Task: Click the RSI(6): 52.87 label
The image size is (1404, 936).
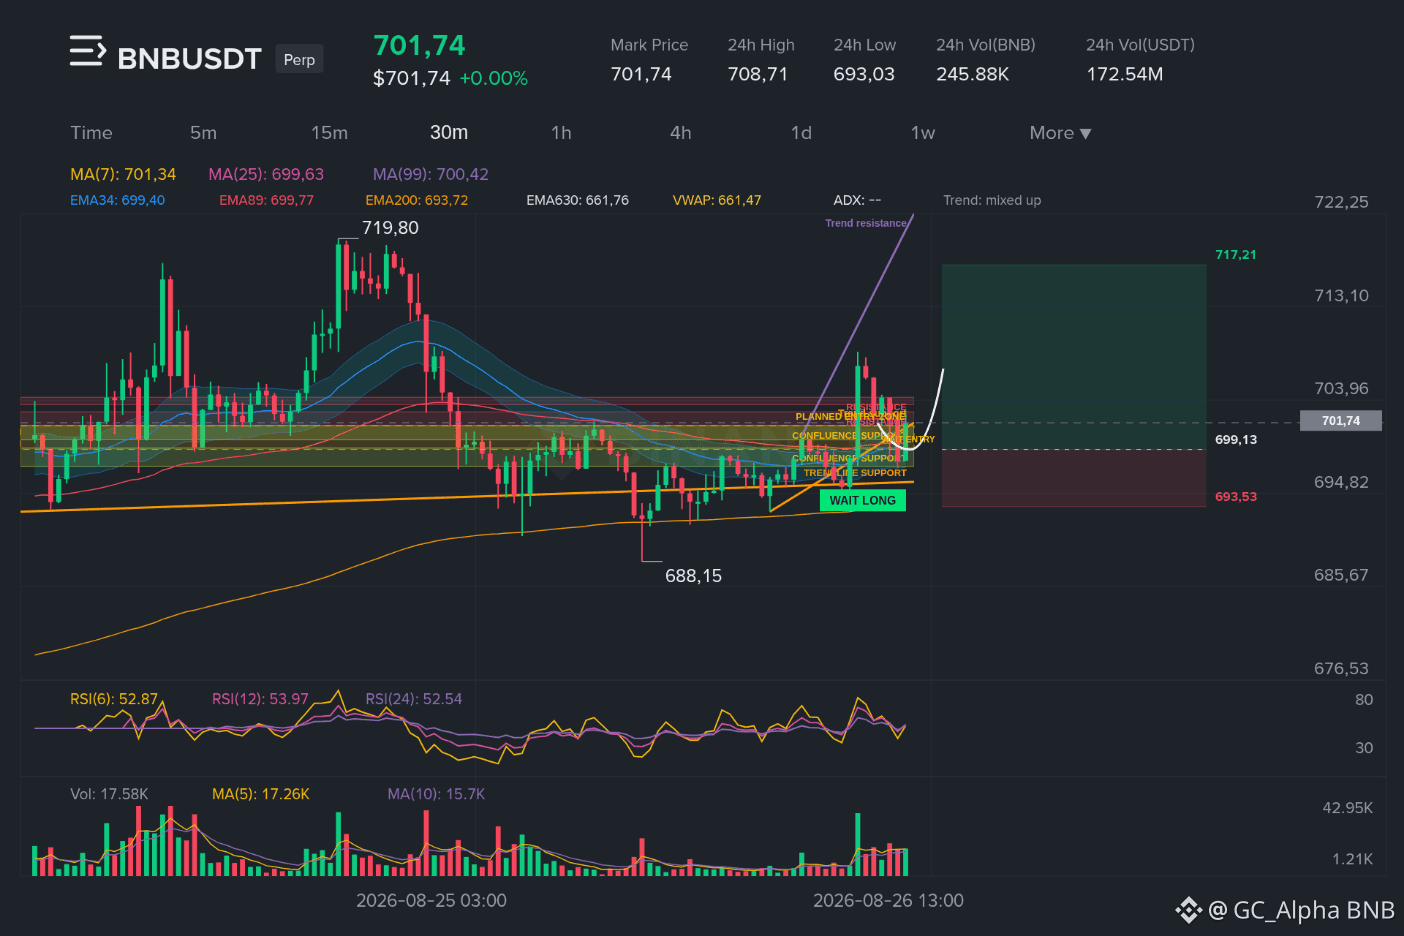Action: [114, 699]
